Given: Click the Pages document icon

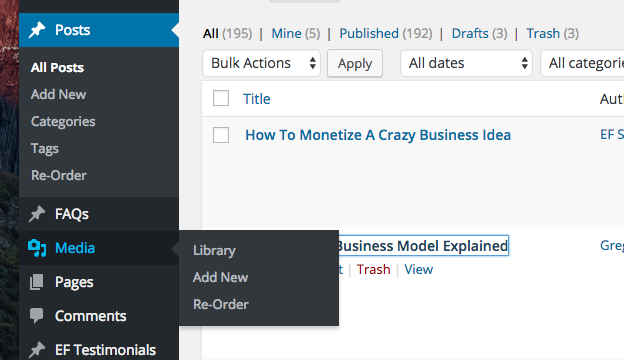Looking at the screenshot, I should 37,282.
